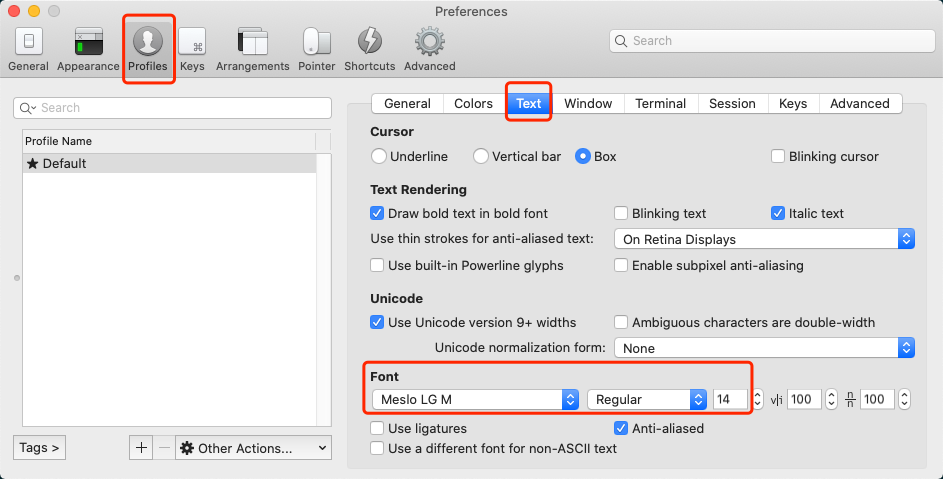Screen dimensions: 943x479
Task: Toggle the Anti-aliased checkbox
Action: point(621,428)
